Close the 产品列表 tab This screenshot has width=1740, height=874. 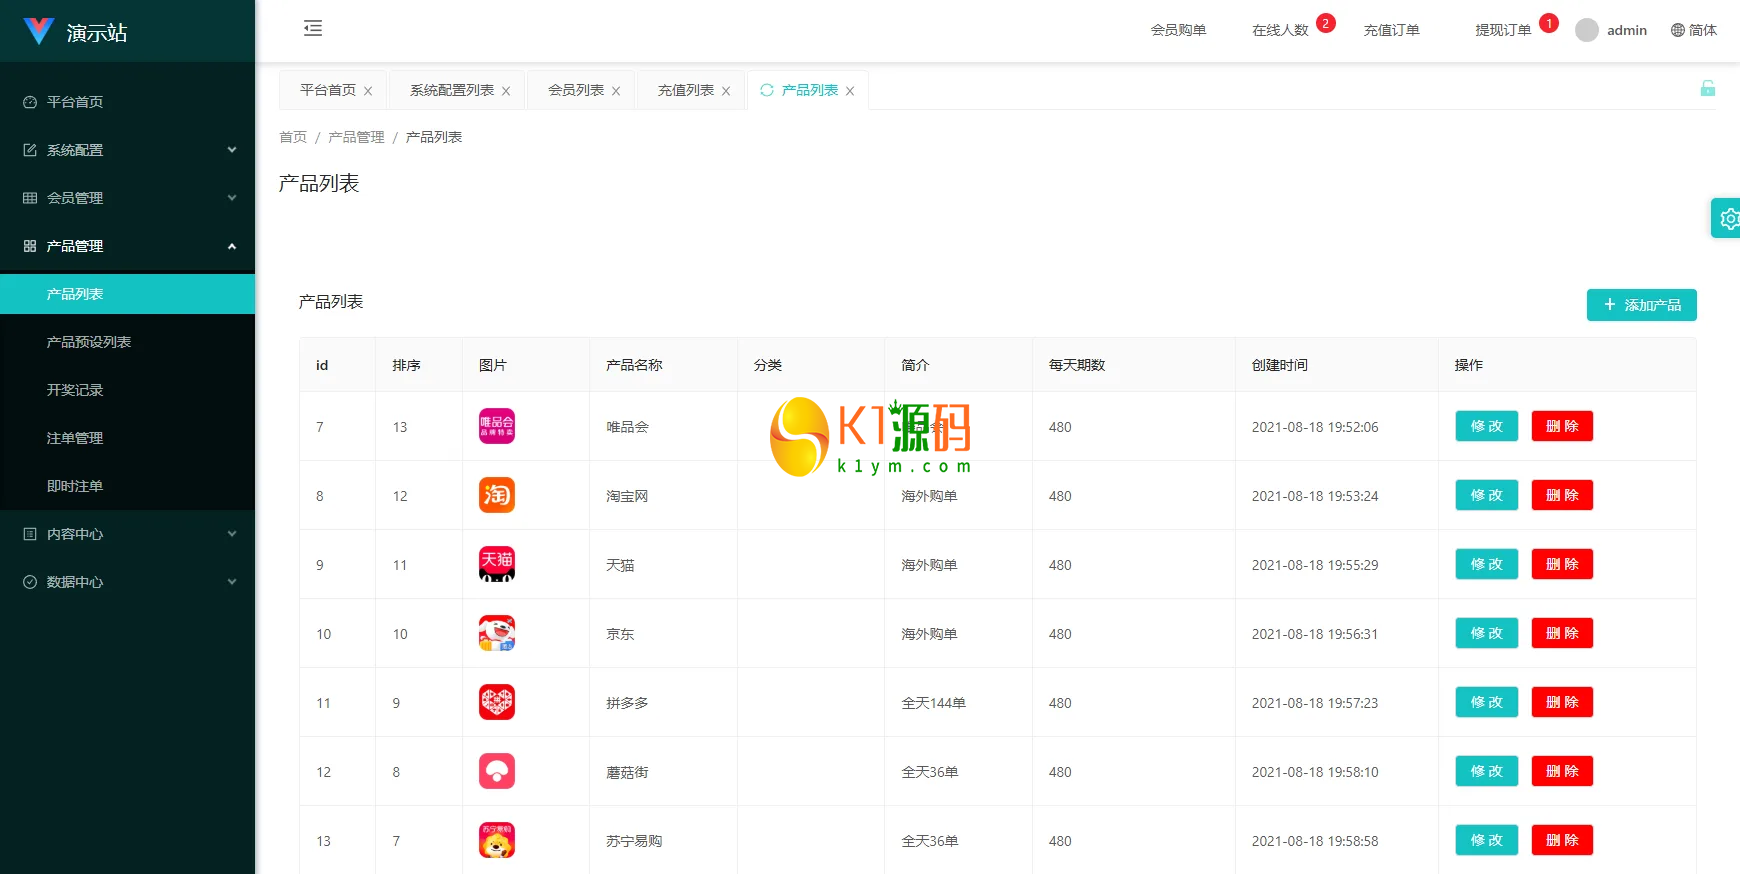[x=850, y=91]
